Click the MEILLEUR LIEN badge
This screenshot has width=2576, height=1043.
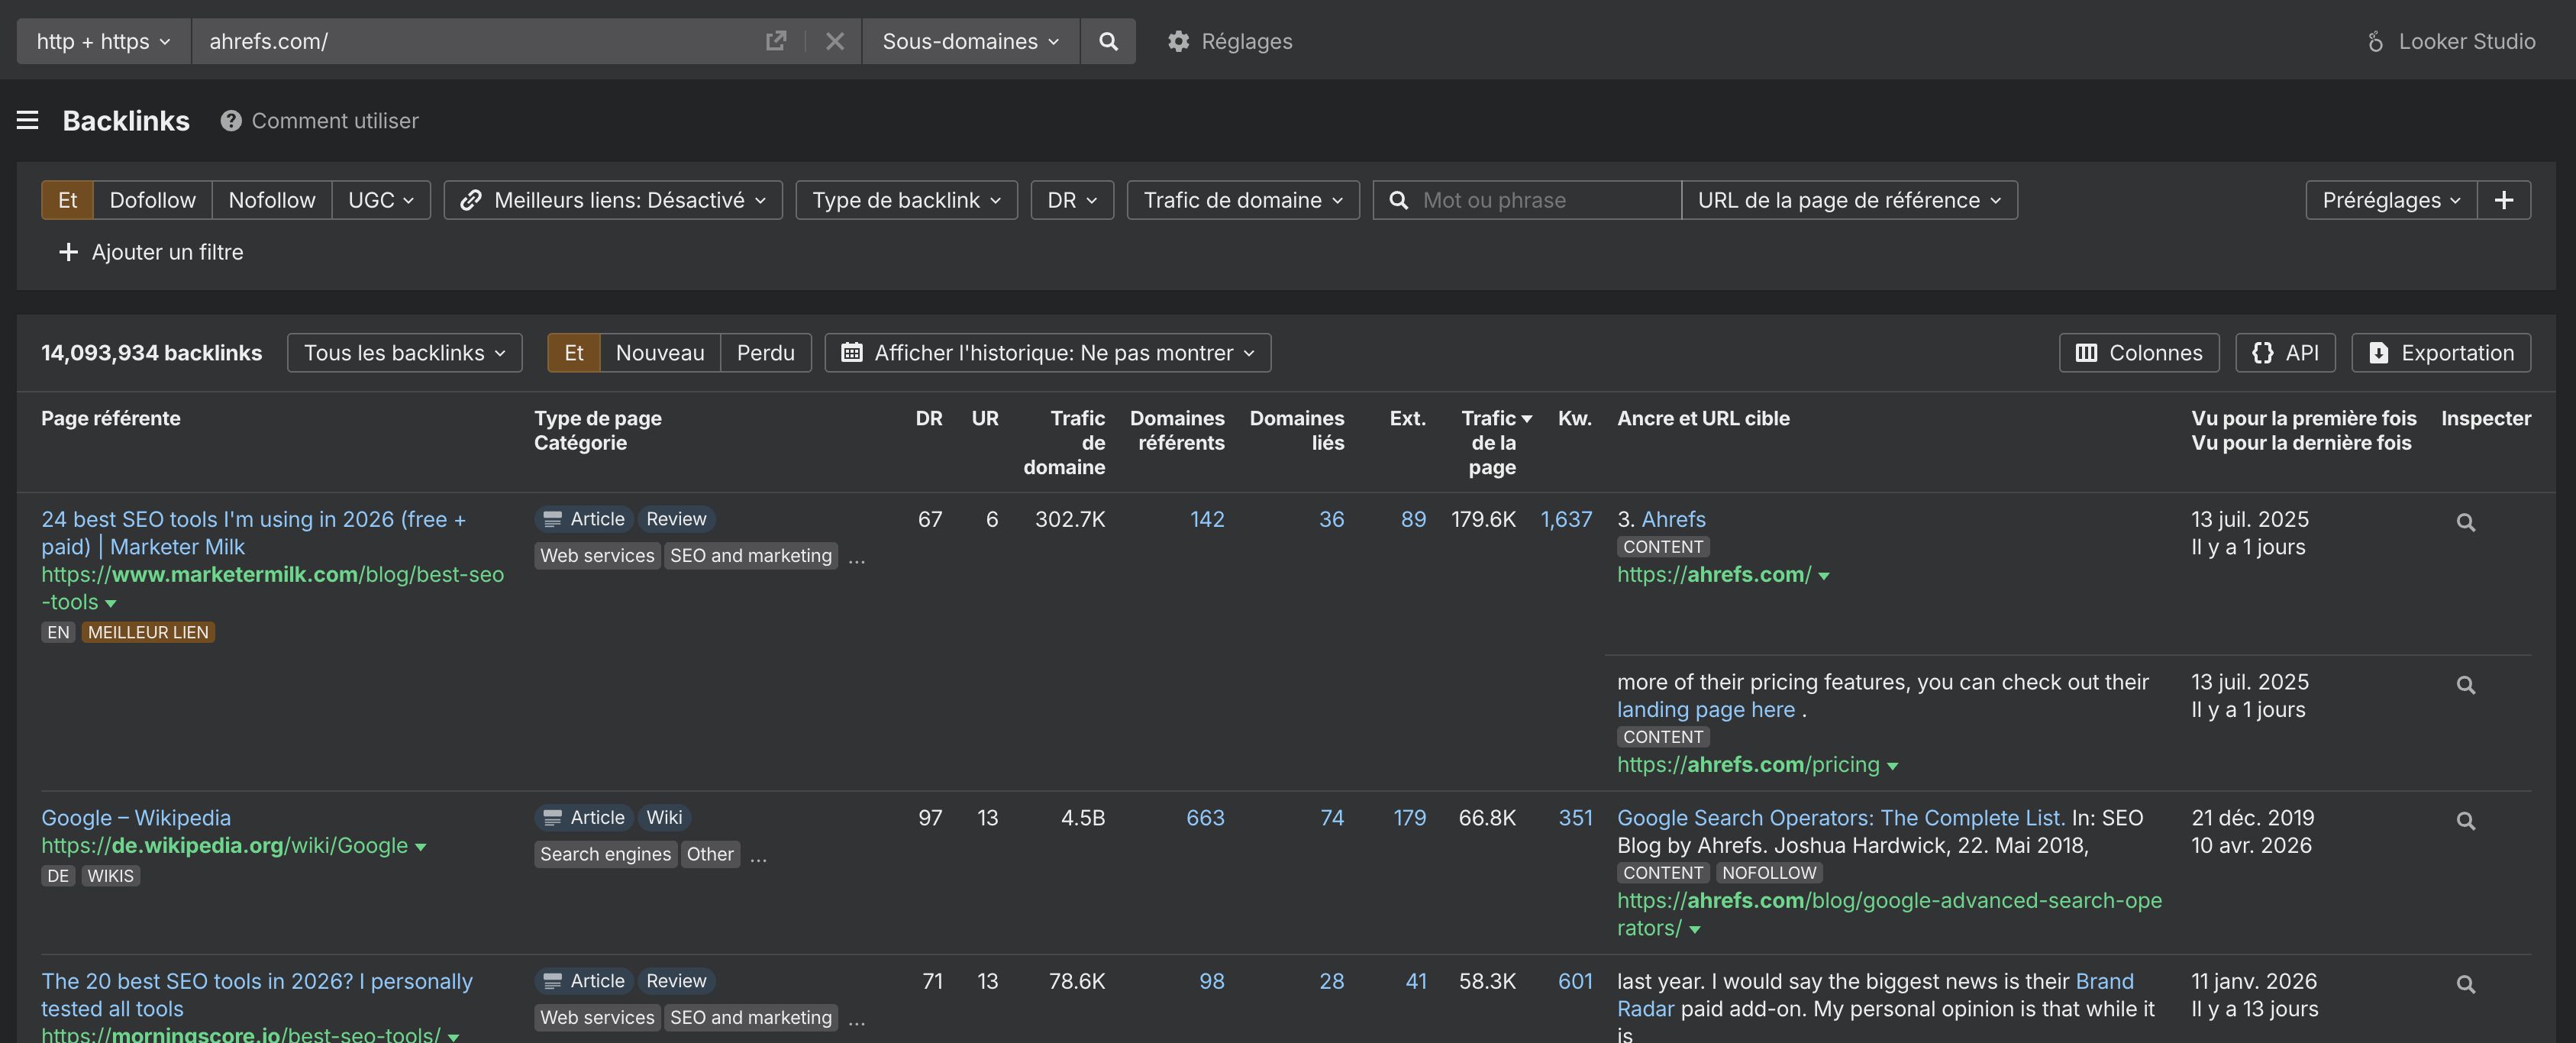point(148,633)
